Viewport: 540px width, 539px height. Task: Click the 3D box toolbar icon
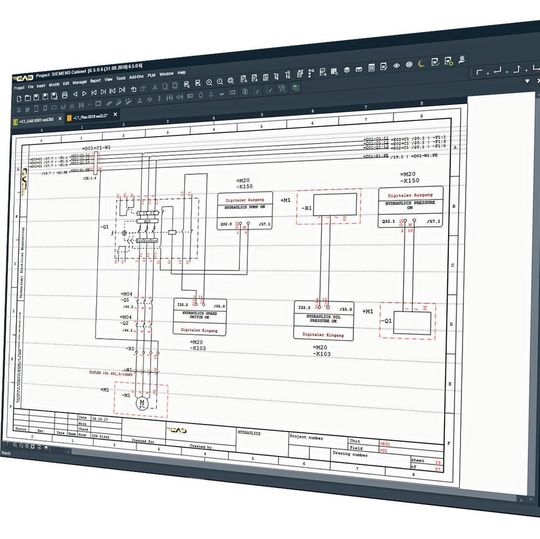coord(347,70)
